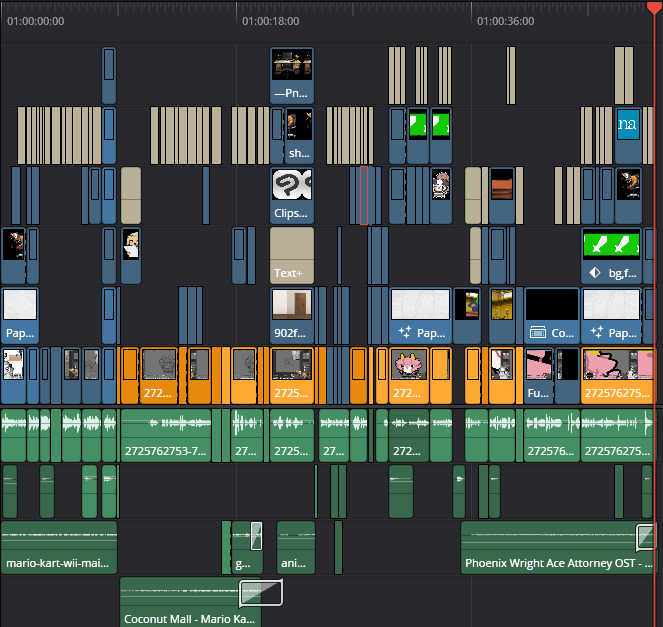This screenshot has height=627, width=663.
Task: Select the blue 'na' thumbnail clip
Action: [628, 135]
